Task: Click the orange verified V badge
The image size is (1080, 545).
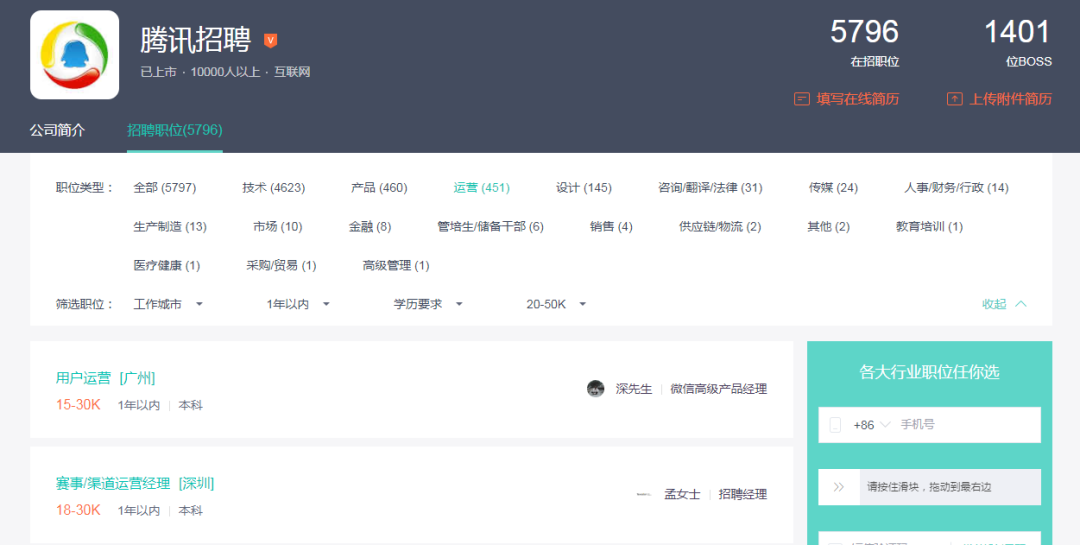Action: coord(271,41)
